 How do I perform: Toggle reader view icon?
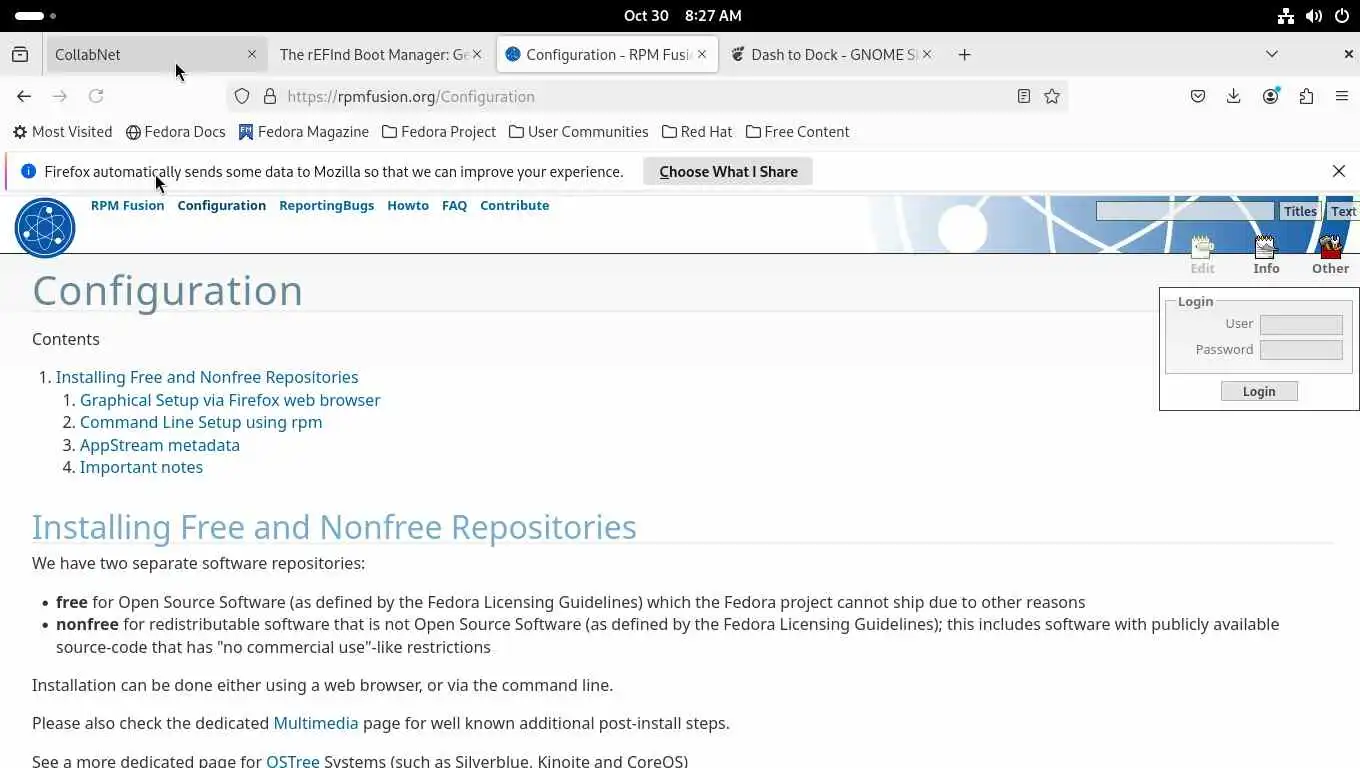pos(1024,97)
